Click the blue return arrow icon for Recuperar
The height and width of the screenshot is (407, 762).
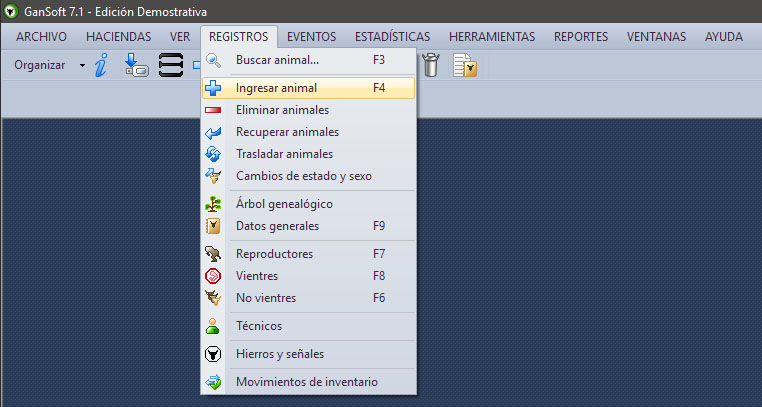point(213,132)
